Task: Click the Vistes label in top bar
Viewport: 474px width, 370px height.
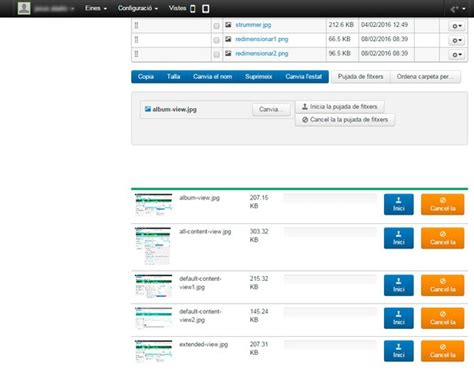Action: pyautogui.click(x=177, y=8)
